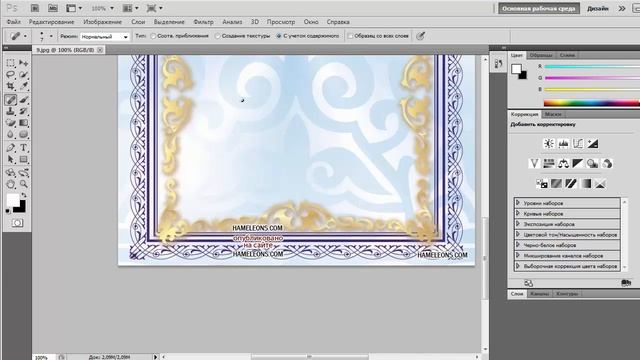
Task: Select the Gradient tool
Action: tap(24, 123)
